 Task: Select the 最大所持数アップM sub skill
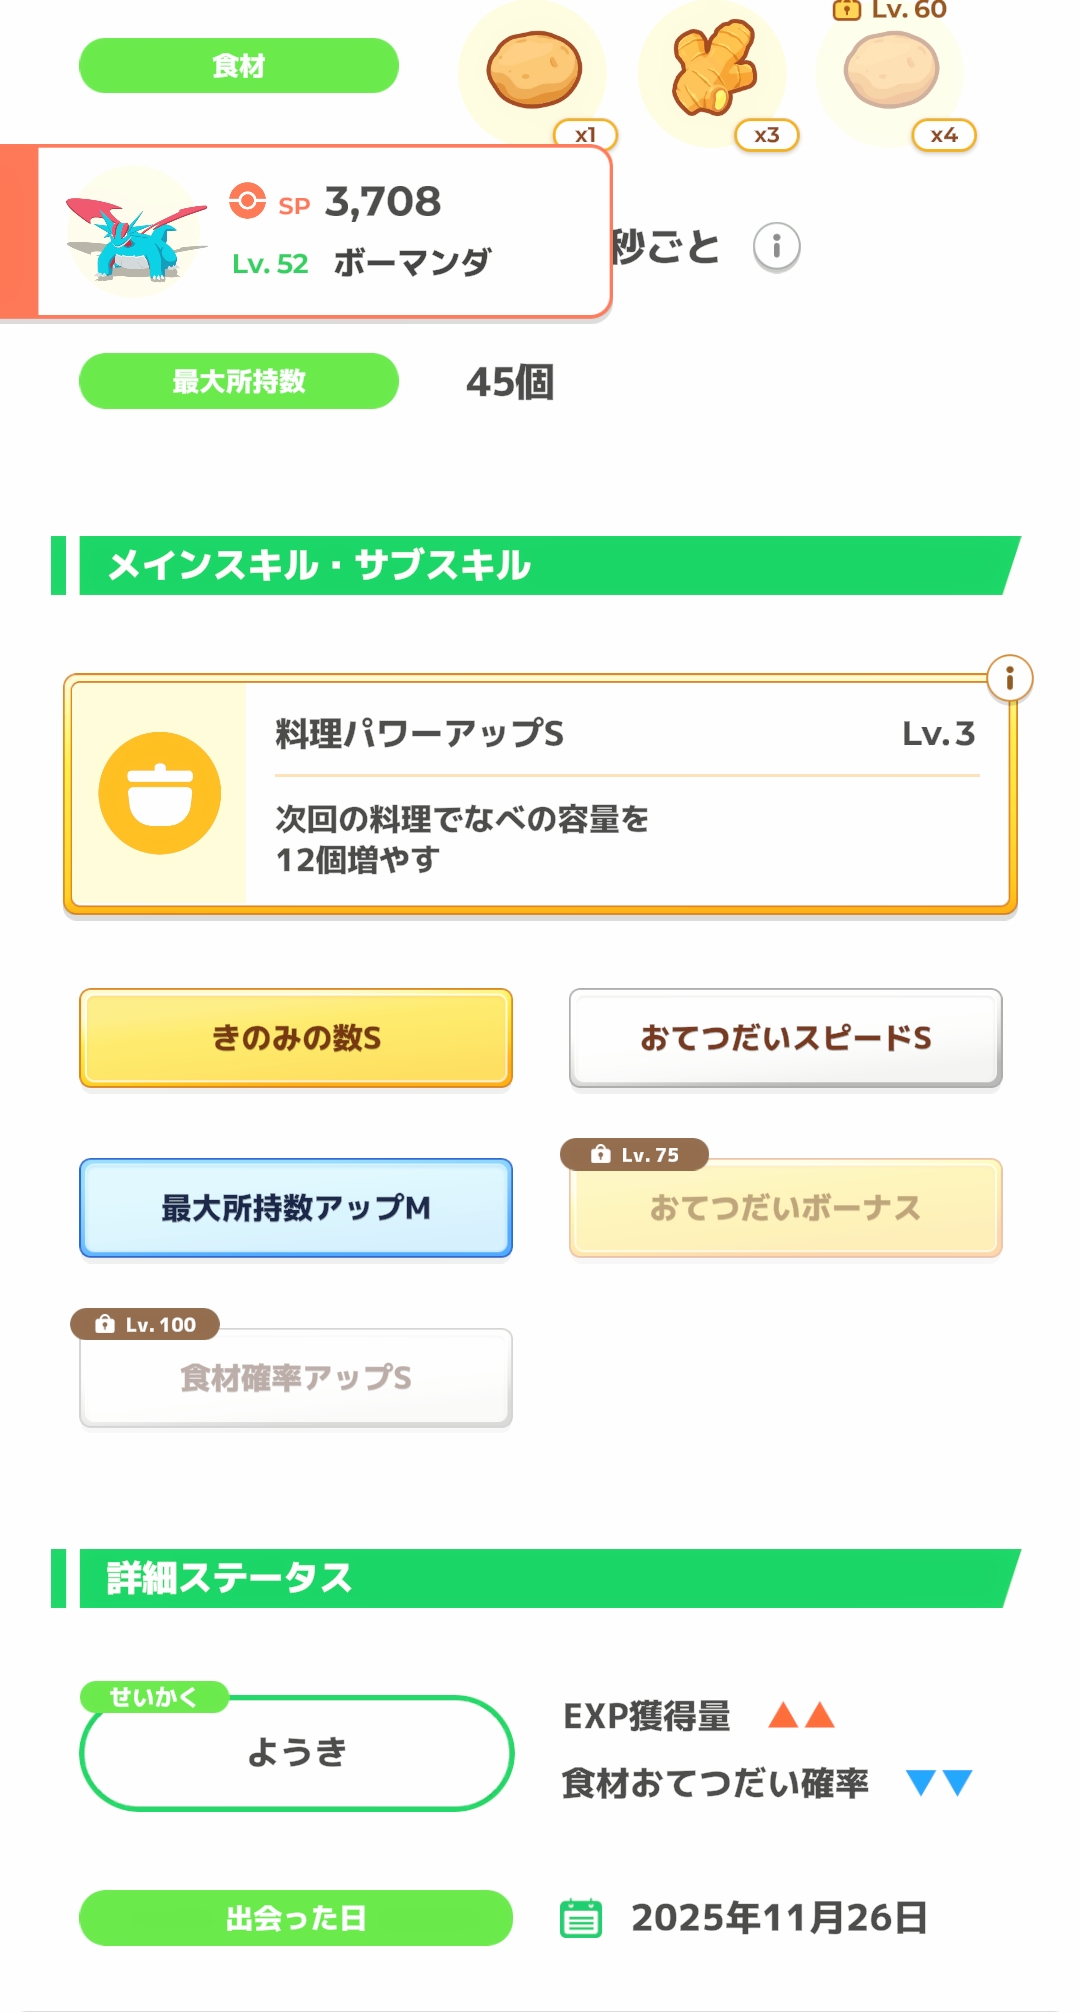pos(296,1208)
